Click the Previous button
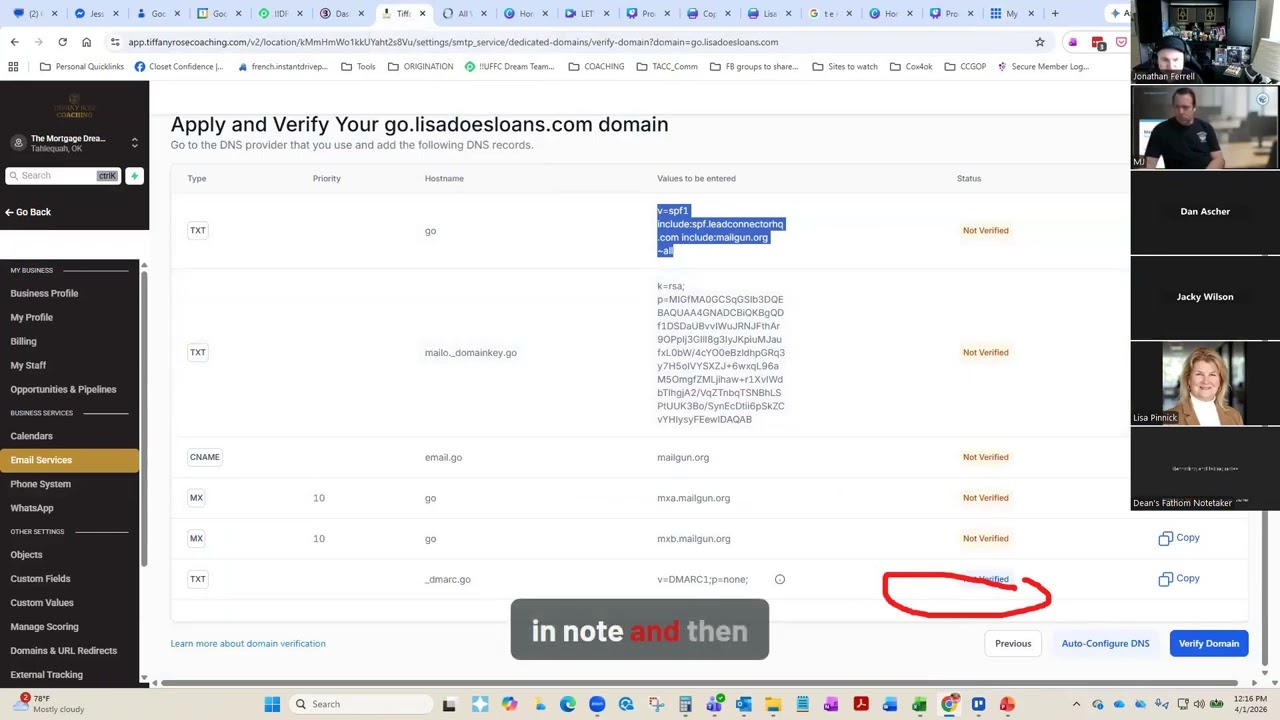 click(1013, 644)
